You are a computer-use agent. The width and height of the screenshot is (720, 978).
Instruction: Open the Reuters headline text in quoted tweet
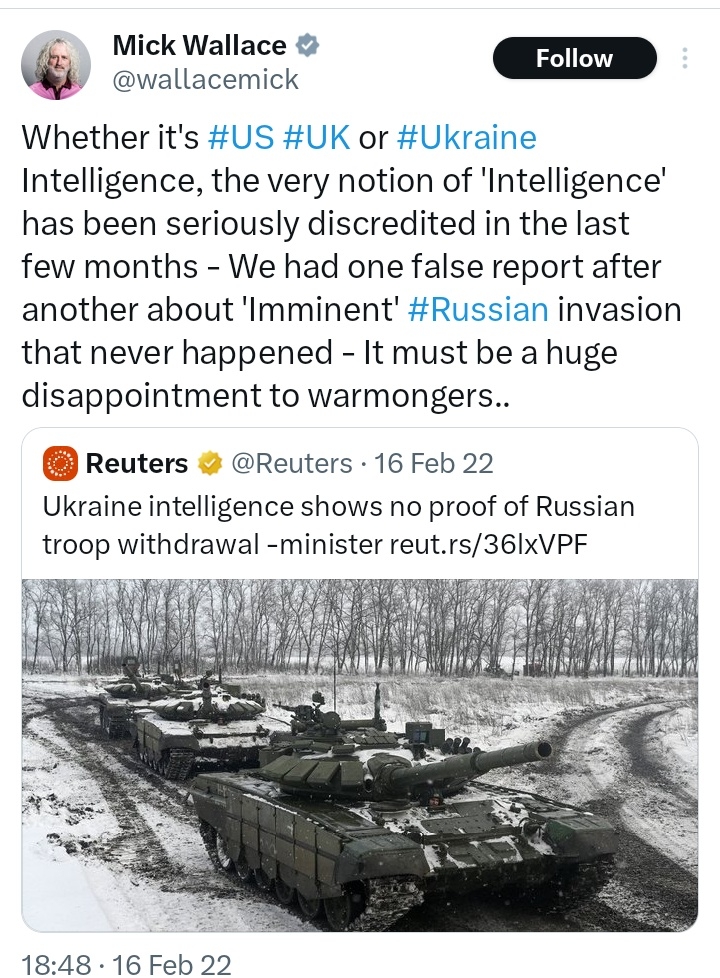click(x=338, y=524)
